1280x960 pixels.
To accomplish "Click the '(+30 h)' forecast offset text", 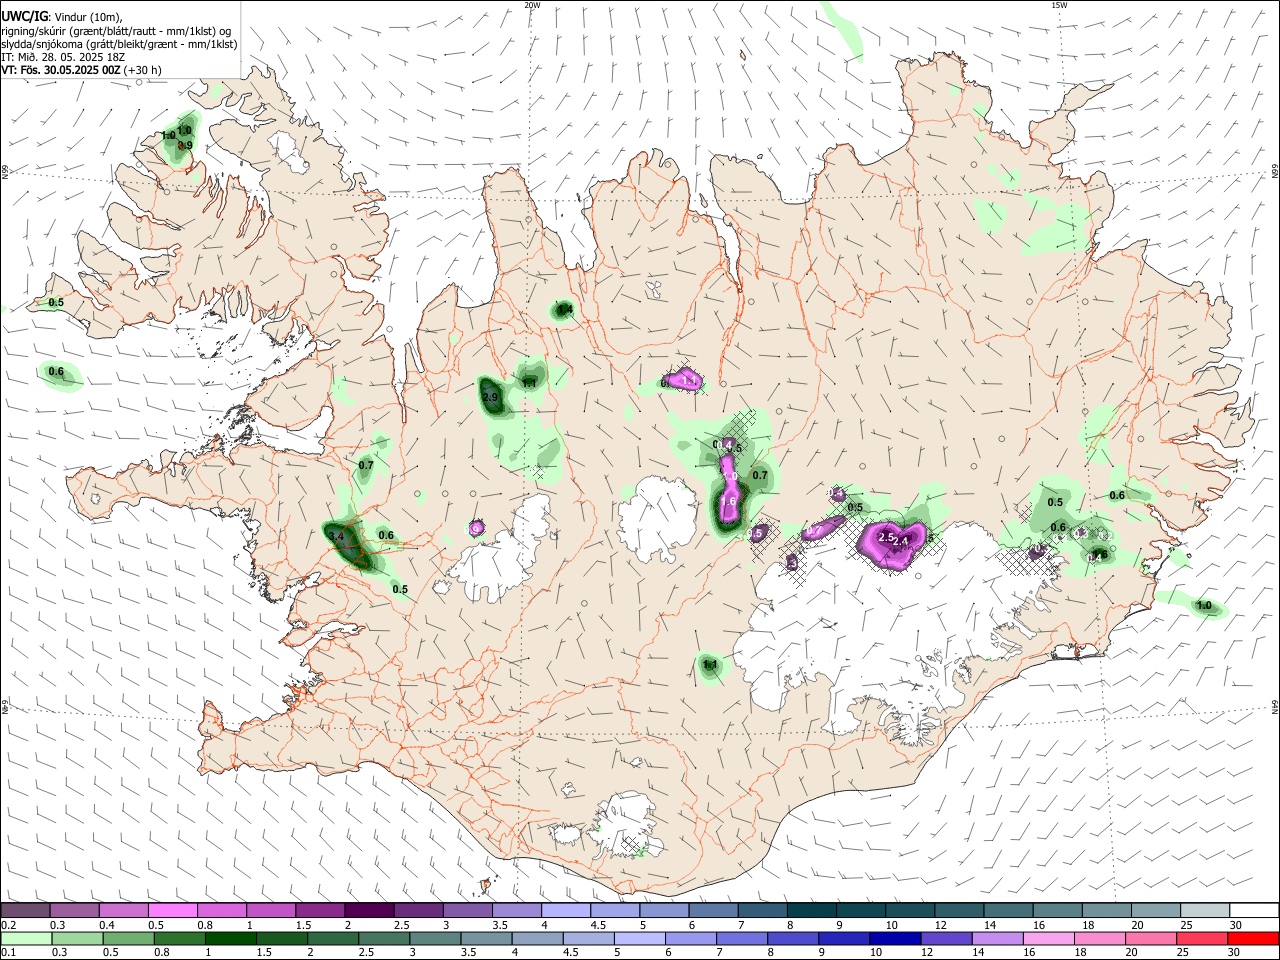I will coord(143,70).
